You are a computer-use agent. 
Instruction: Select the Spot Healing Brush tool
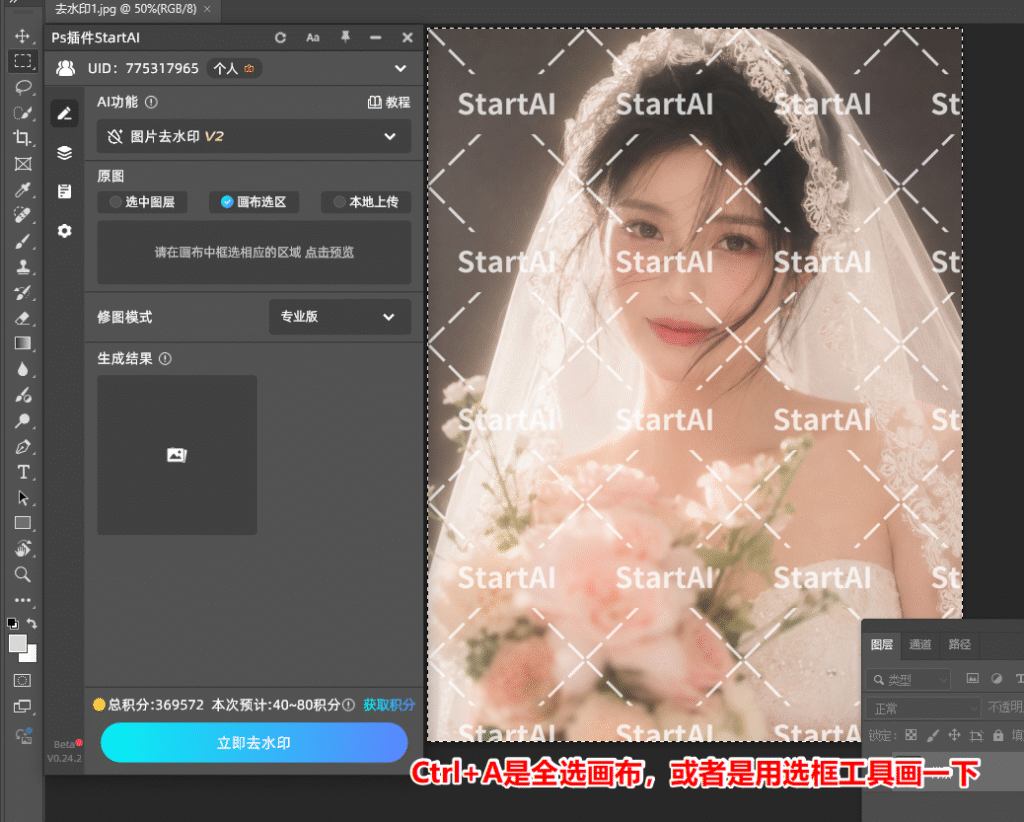point(23,215)
